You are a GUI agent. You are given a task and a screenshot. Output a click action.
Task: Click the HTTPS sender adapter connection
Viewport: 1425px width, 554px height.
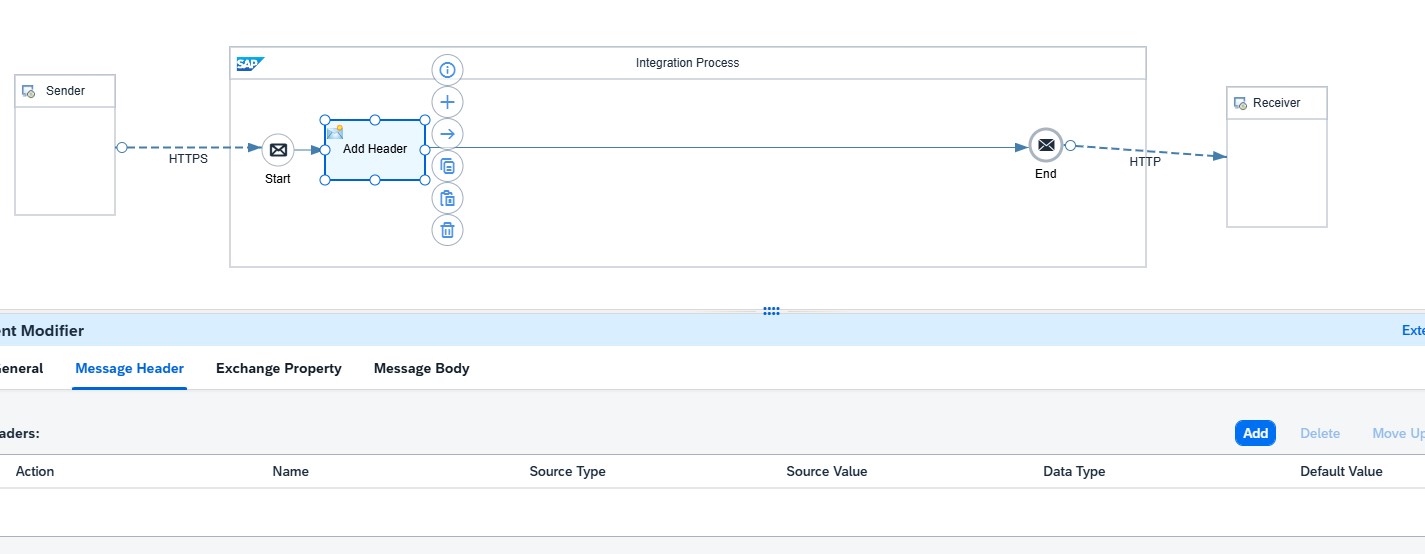click(x=189, y=148)
